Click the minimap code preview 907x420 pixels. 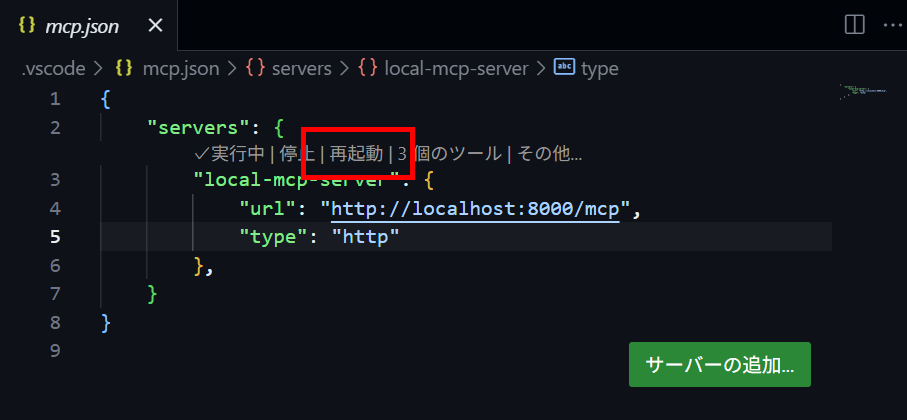coord(863,92)
